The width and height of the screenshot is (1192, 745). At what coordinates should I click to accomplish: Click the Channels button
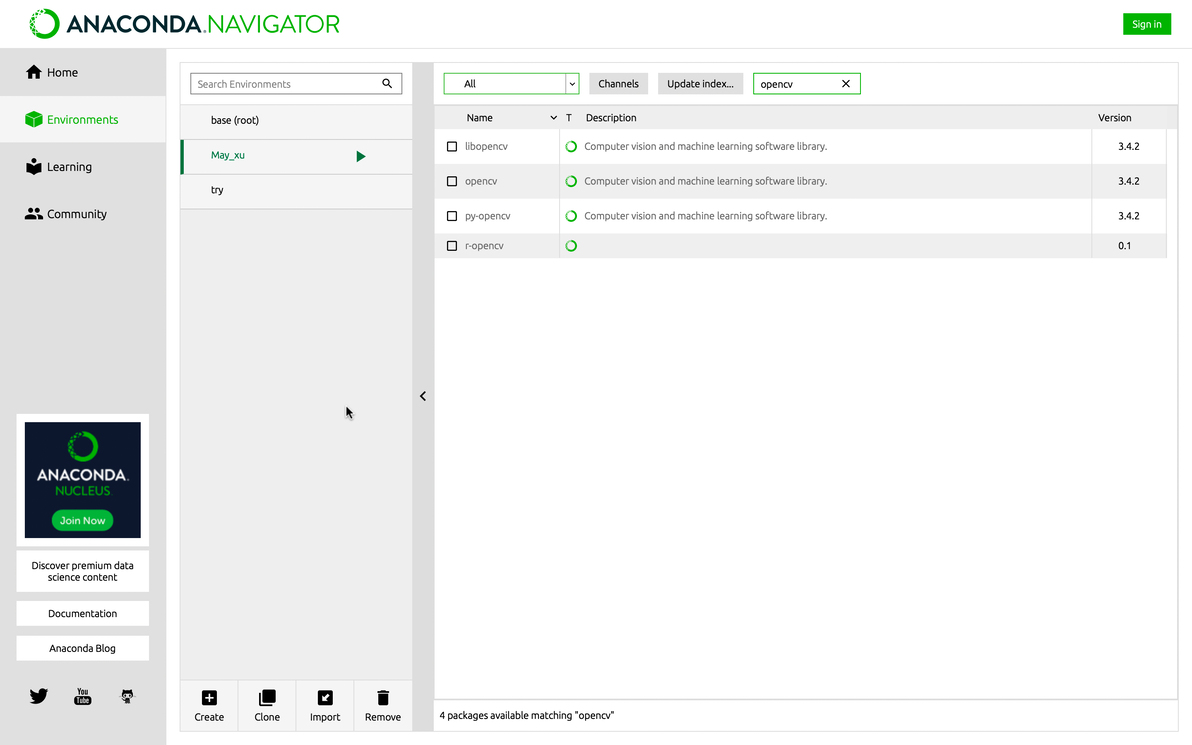point(618,84)
